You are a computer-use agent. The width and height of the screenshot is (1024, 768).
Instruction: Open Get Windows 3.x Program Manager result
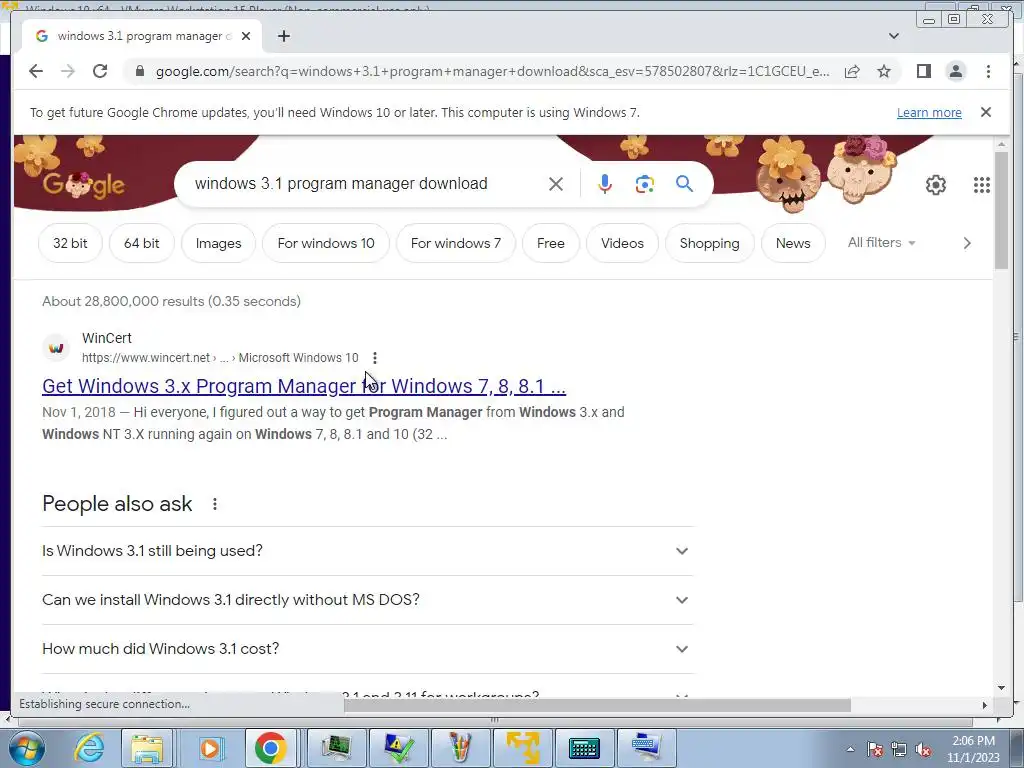tap(304, 386)
